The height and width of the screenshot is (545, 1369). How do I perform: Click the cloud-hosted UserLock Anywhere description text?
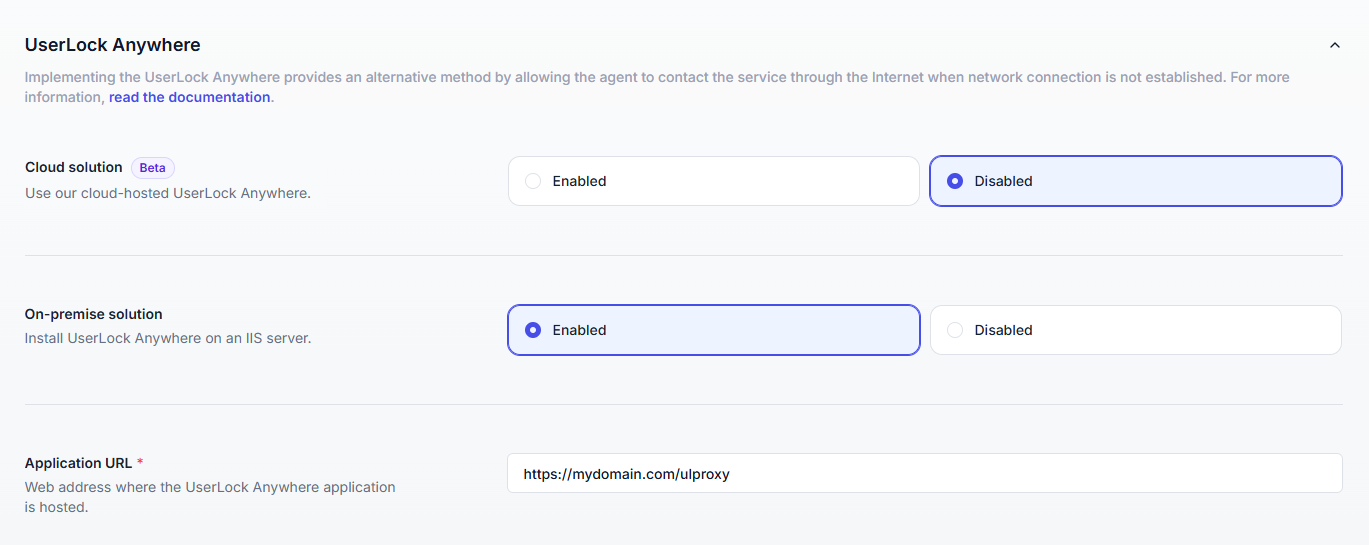coord(167,192)
